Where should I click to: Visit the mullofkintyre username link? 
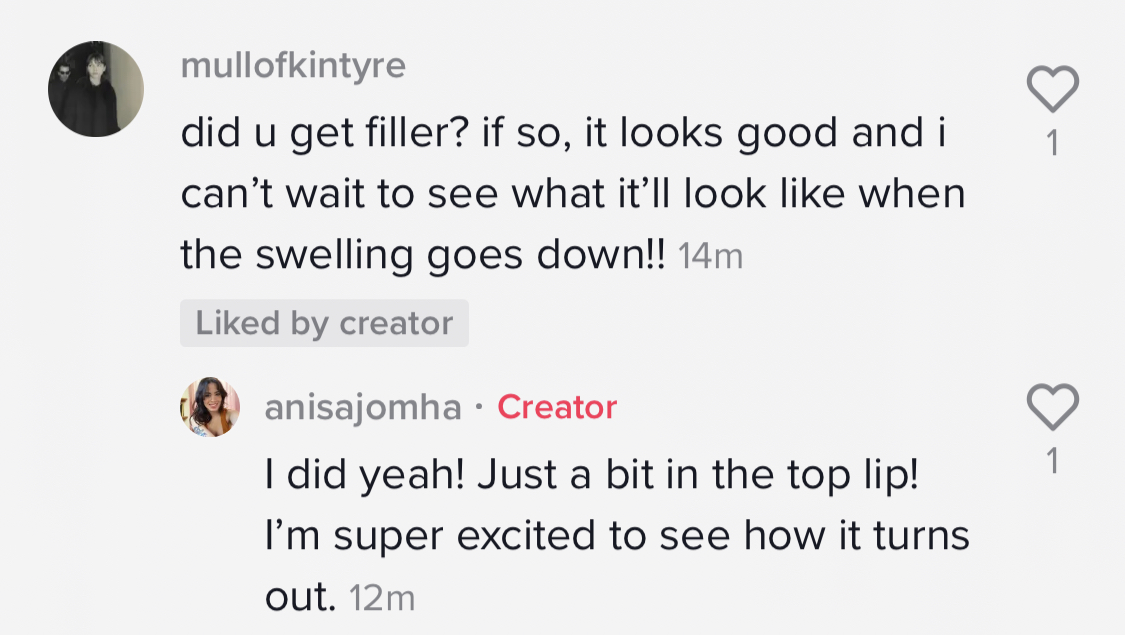(x=293, y=66)
